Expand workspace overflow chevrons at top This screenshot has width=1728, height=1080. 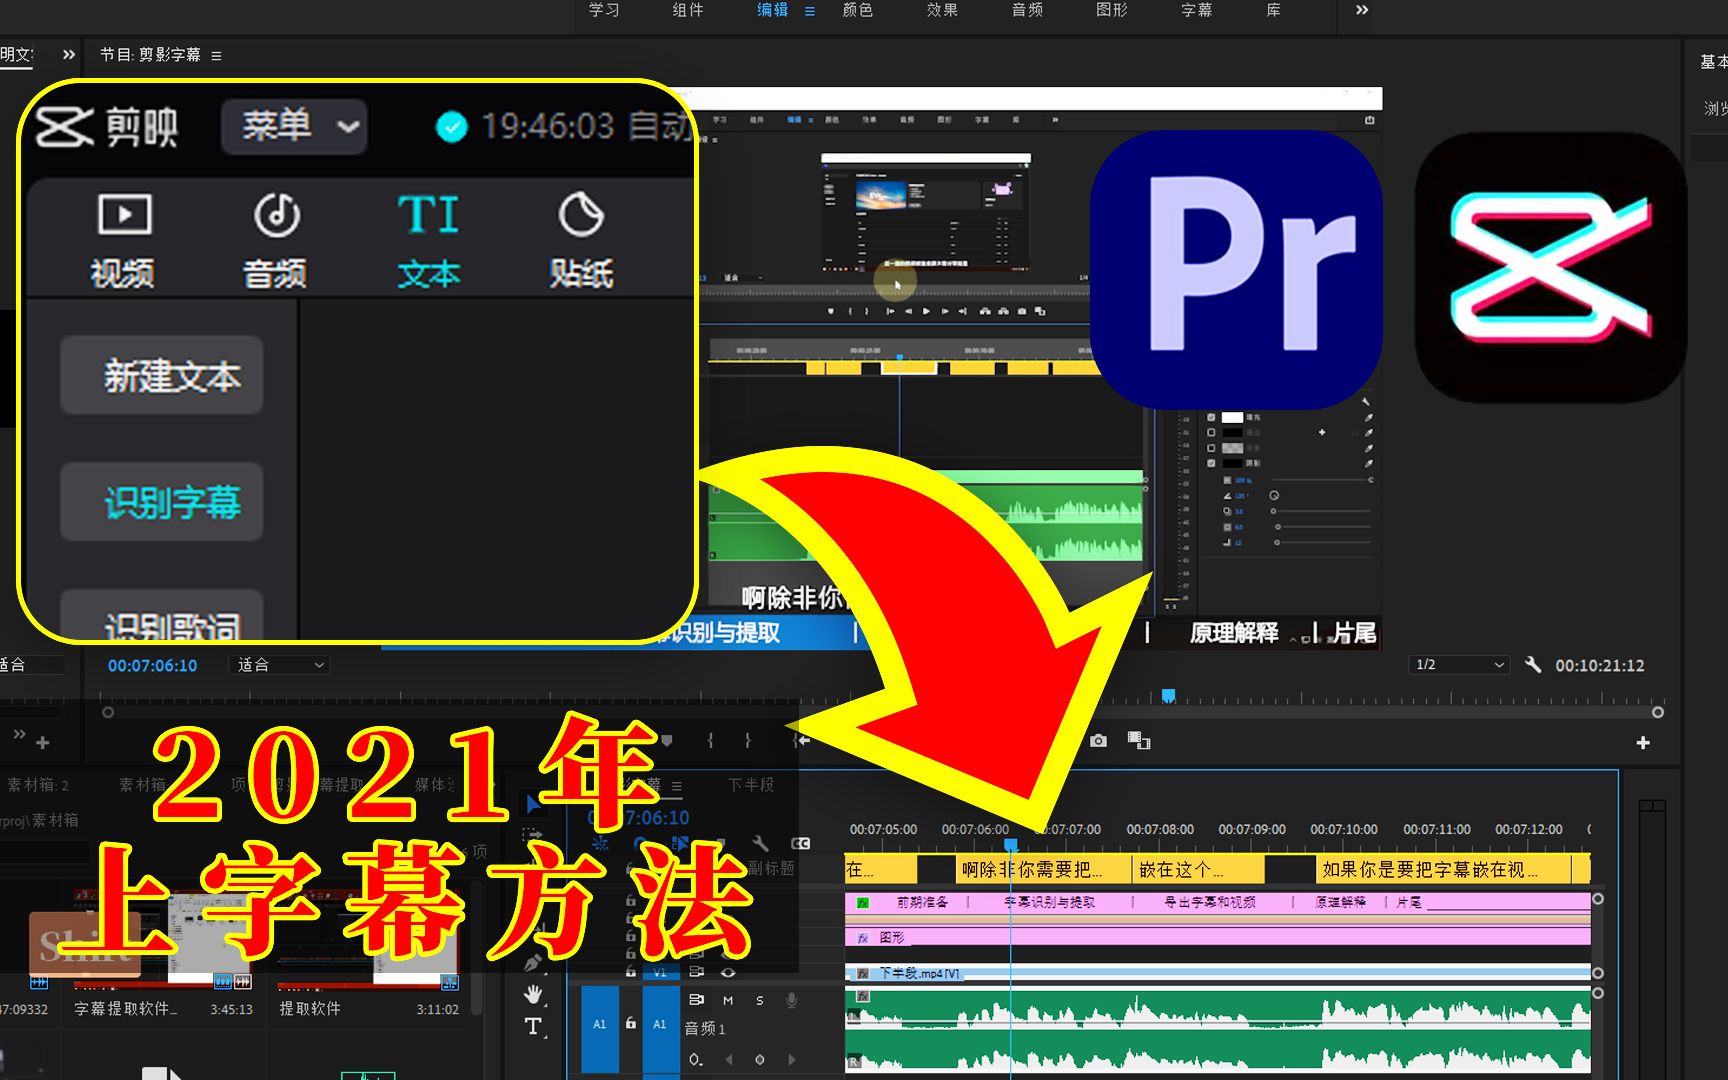tap(1362, 10)
